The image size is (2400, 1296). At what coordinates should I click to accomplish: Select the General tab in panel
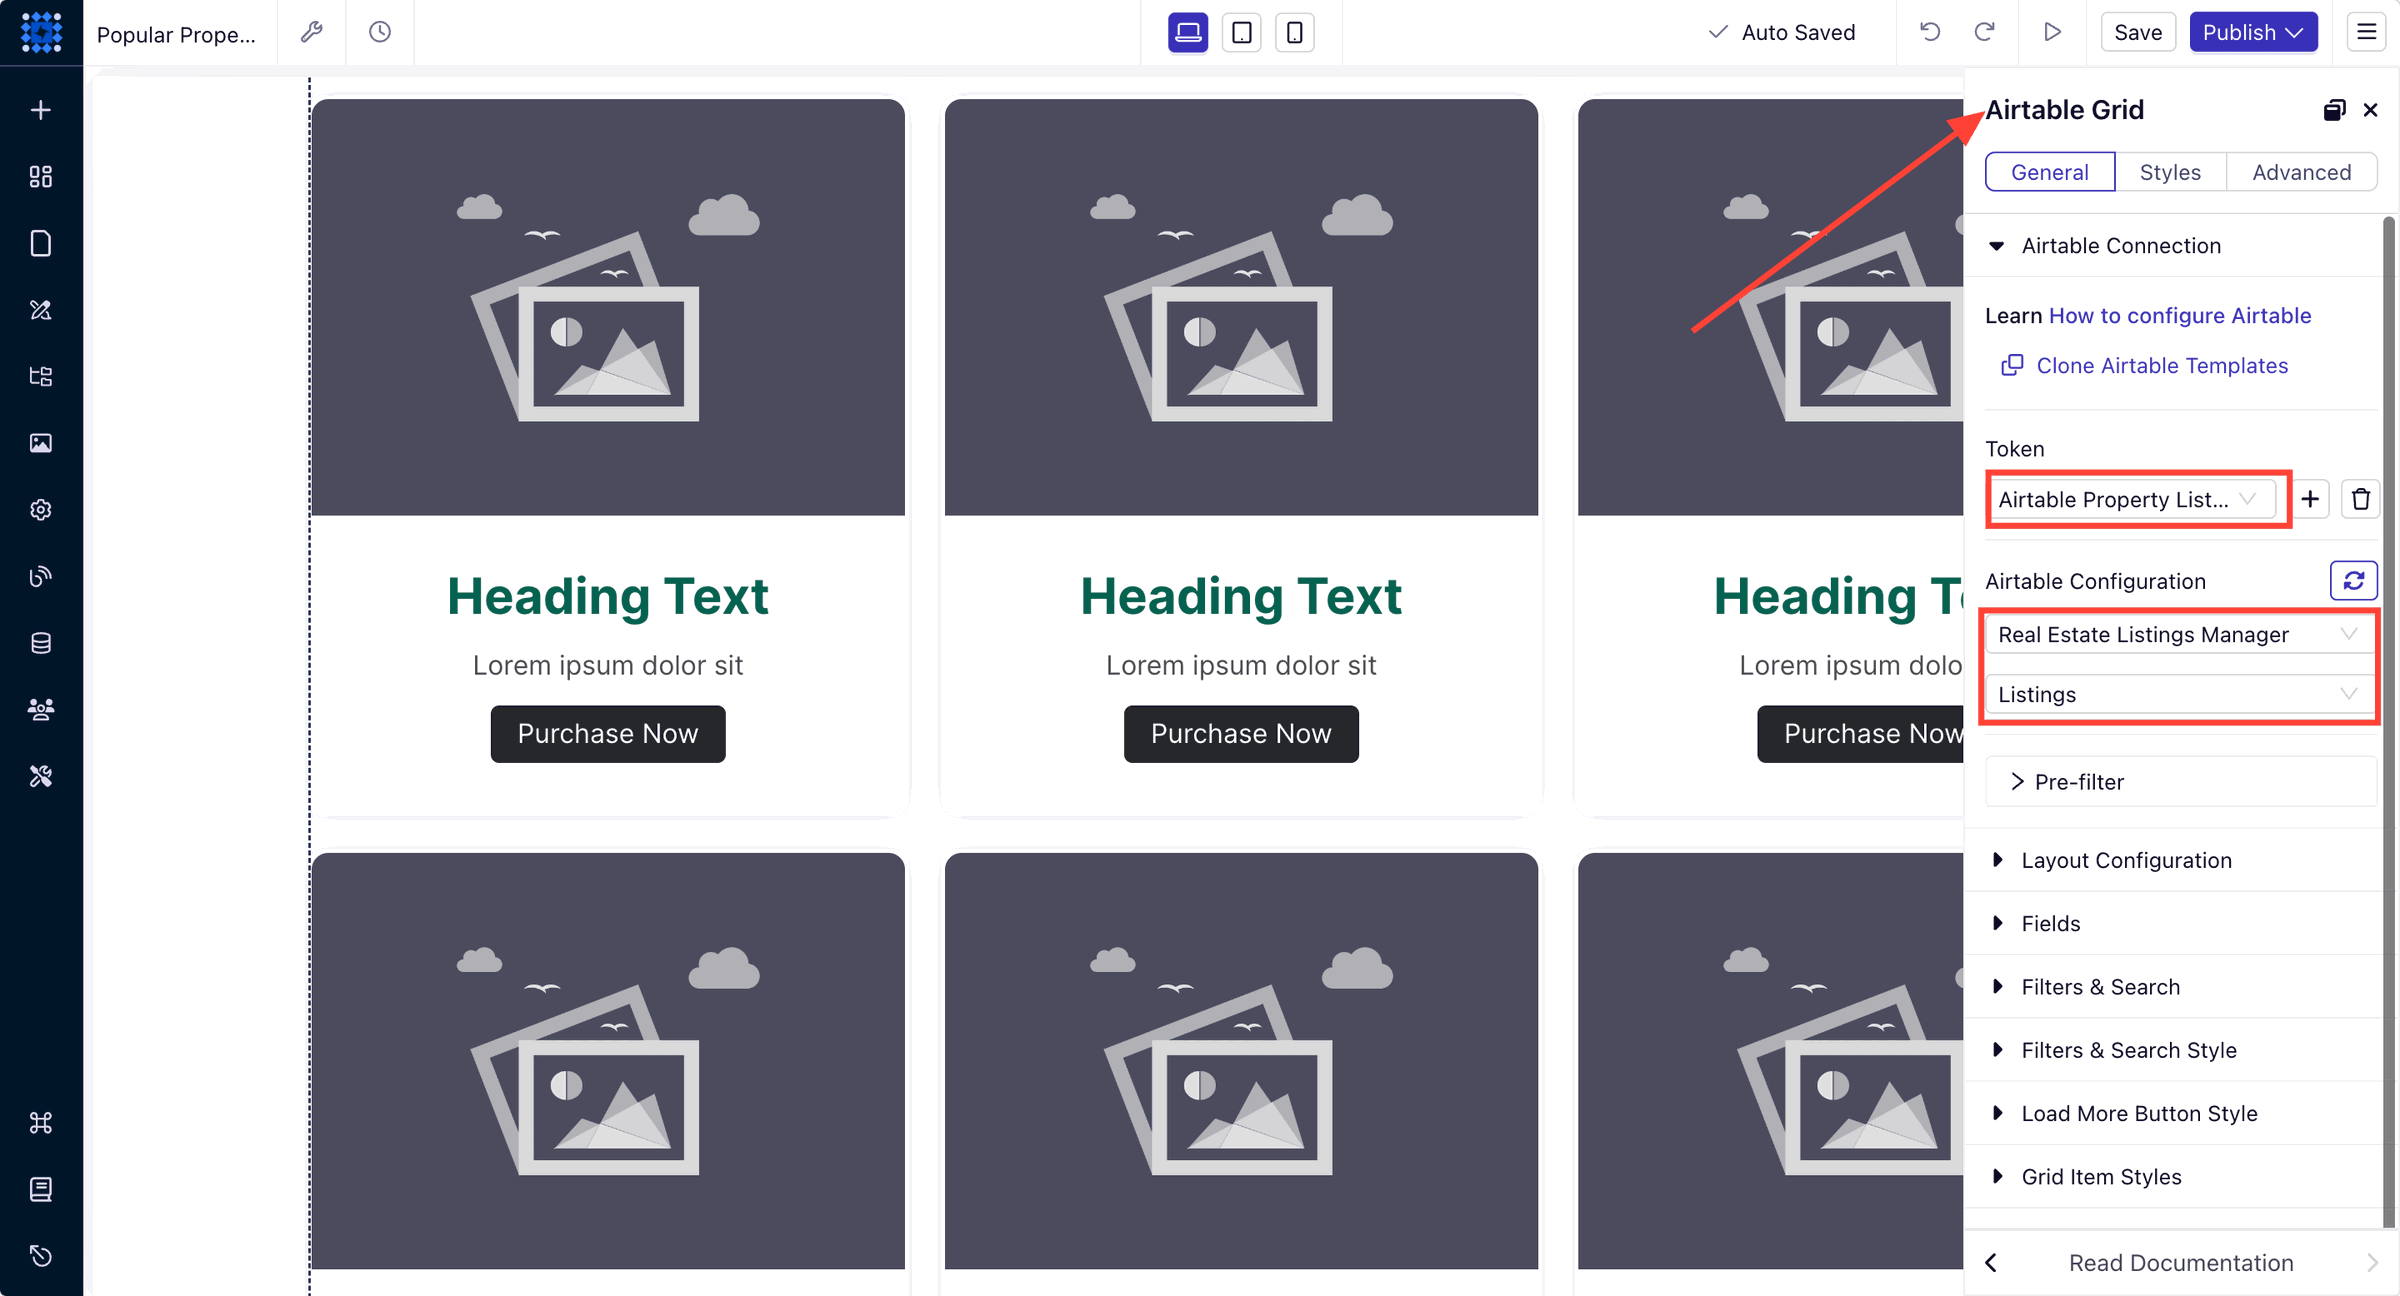point(2049,171)
